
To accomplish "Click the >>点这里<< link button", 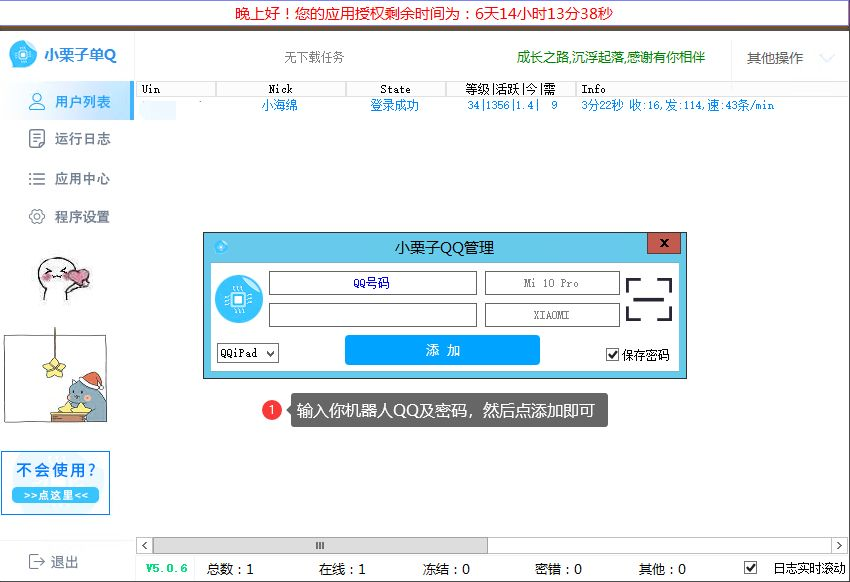I will pos(55,495).
